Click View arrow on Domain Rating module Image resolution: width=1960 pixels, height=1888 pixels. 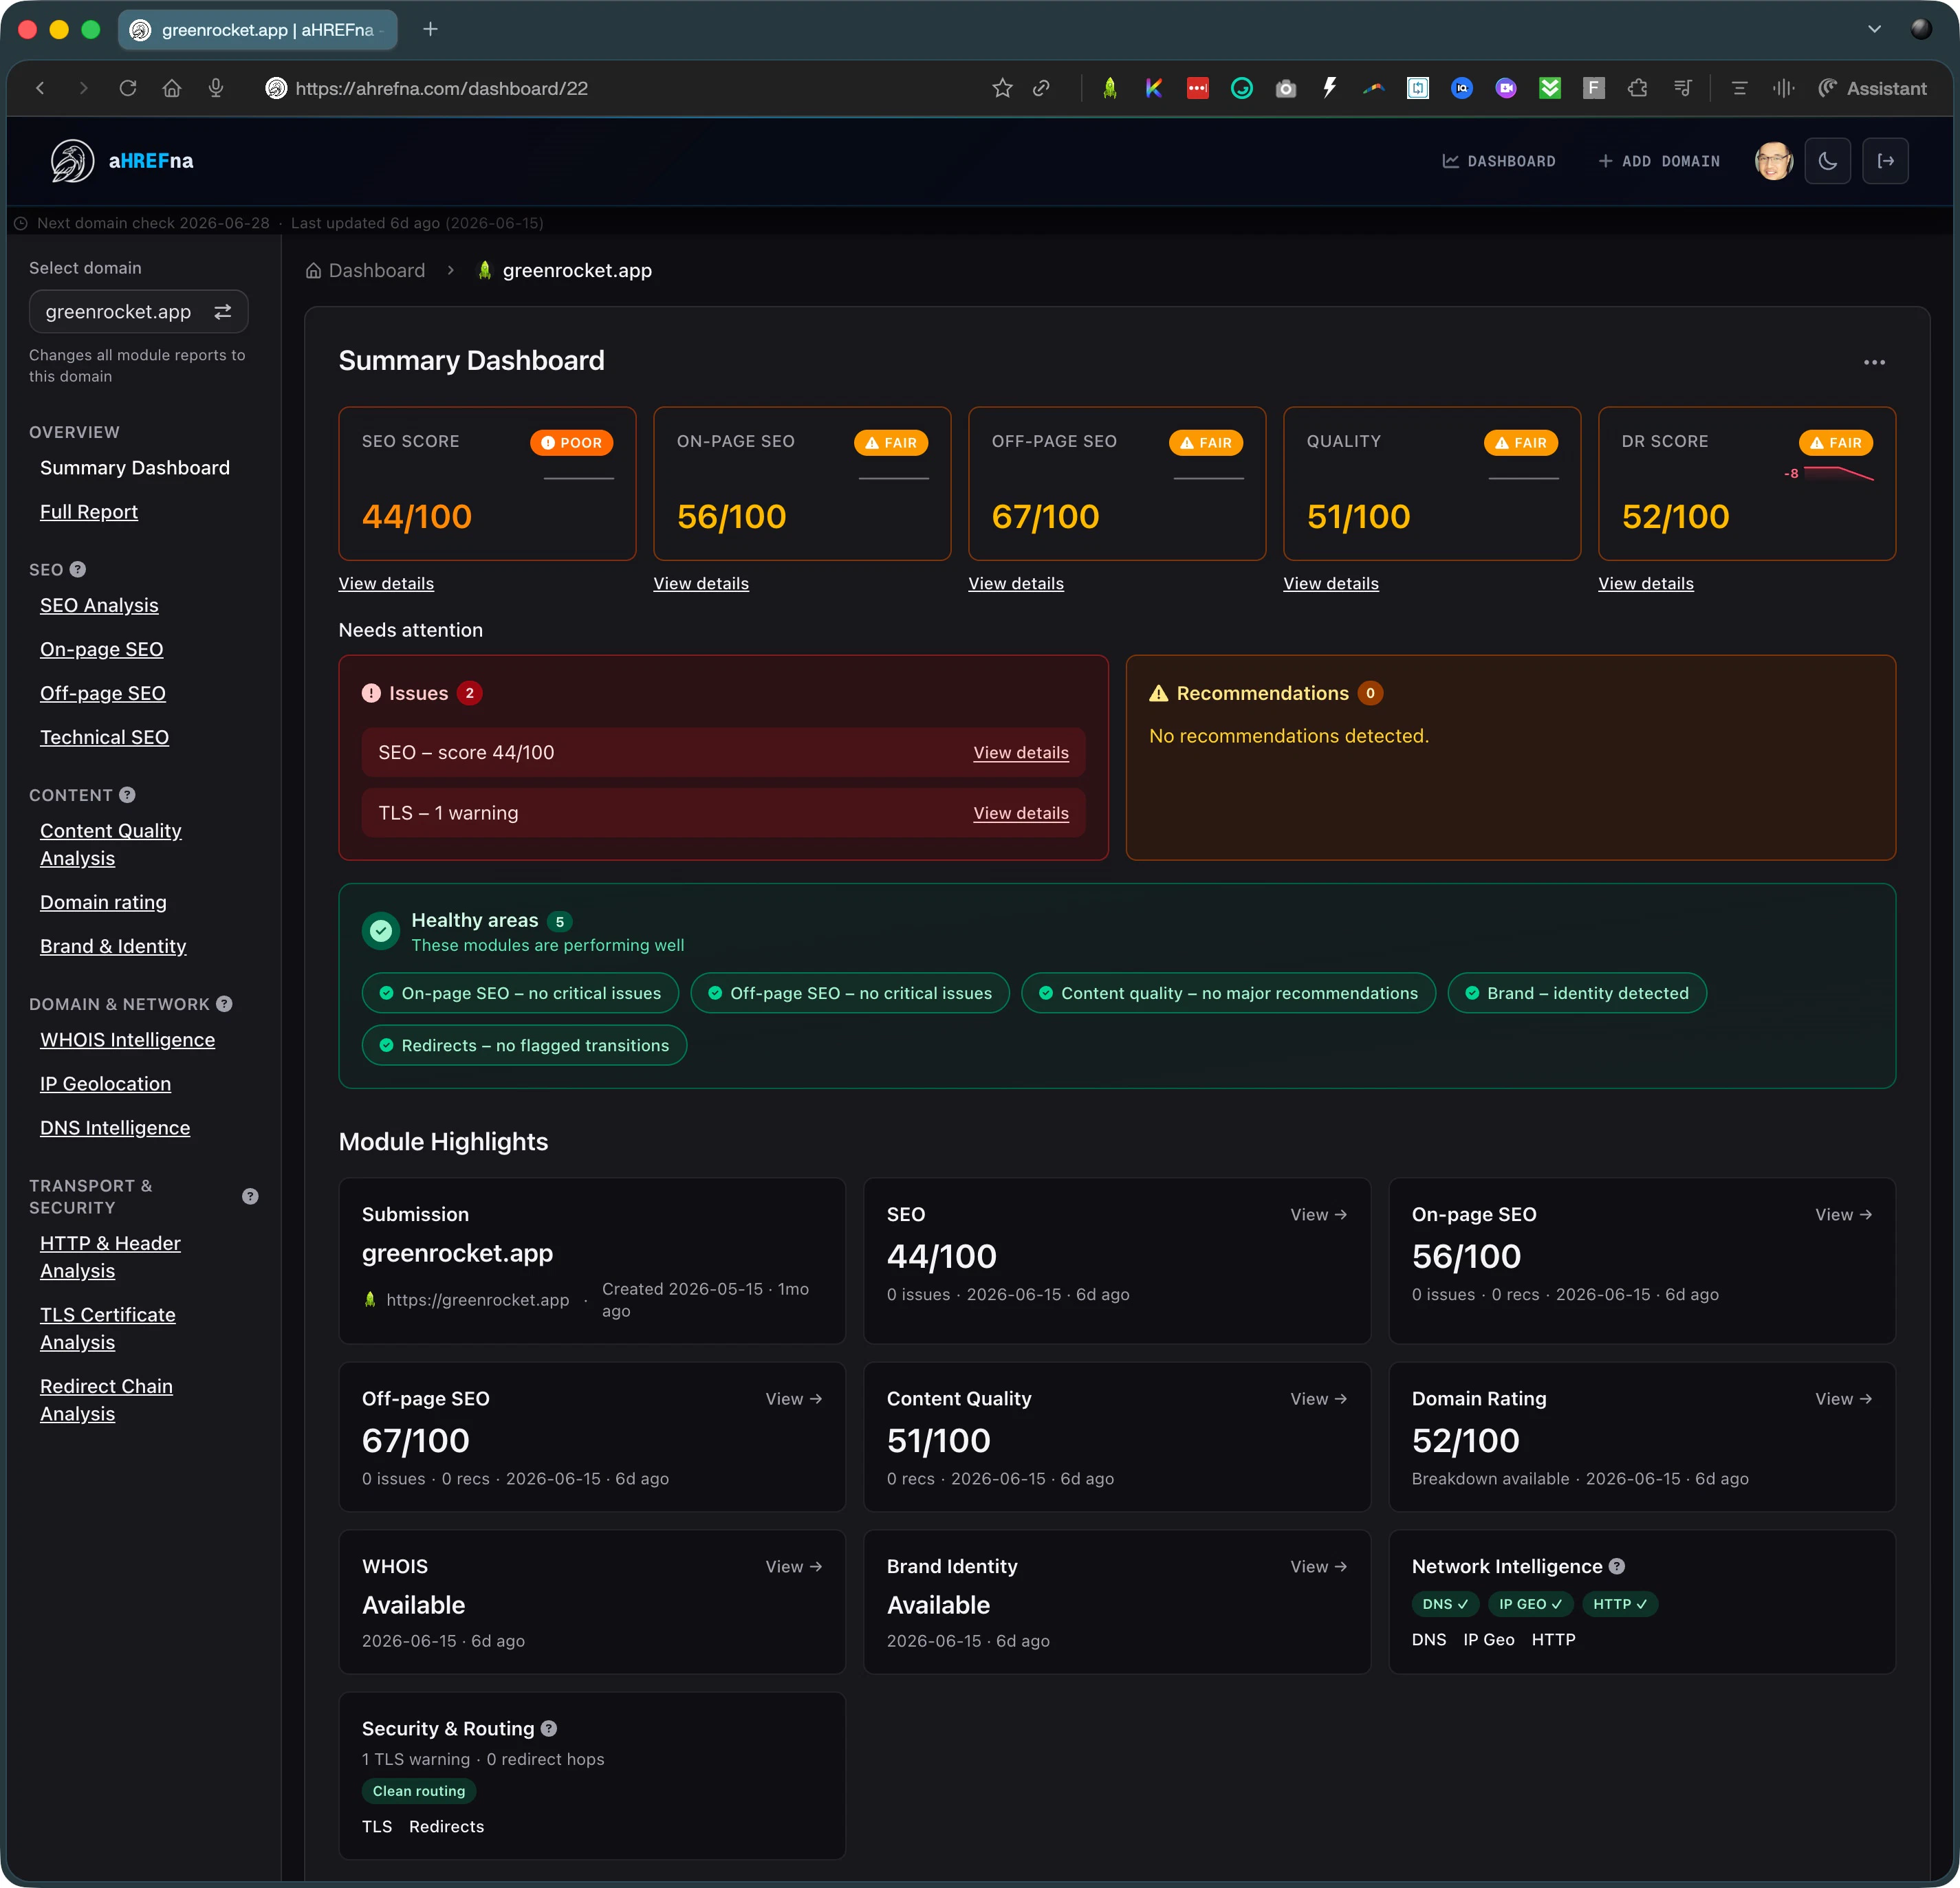(x=1843, y=1399)
